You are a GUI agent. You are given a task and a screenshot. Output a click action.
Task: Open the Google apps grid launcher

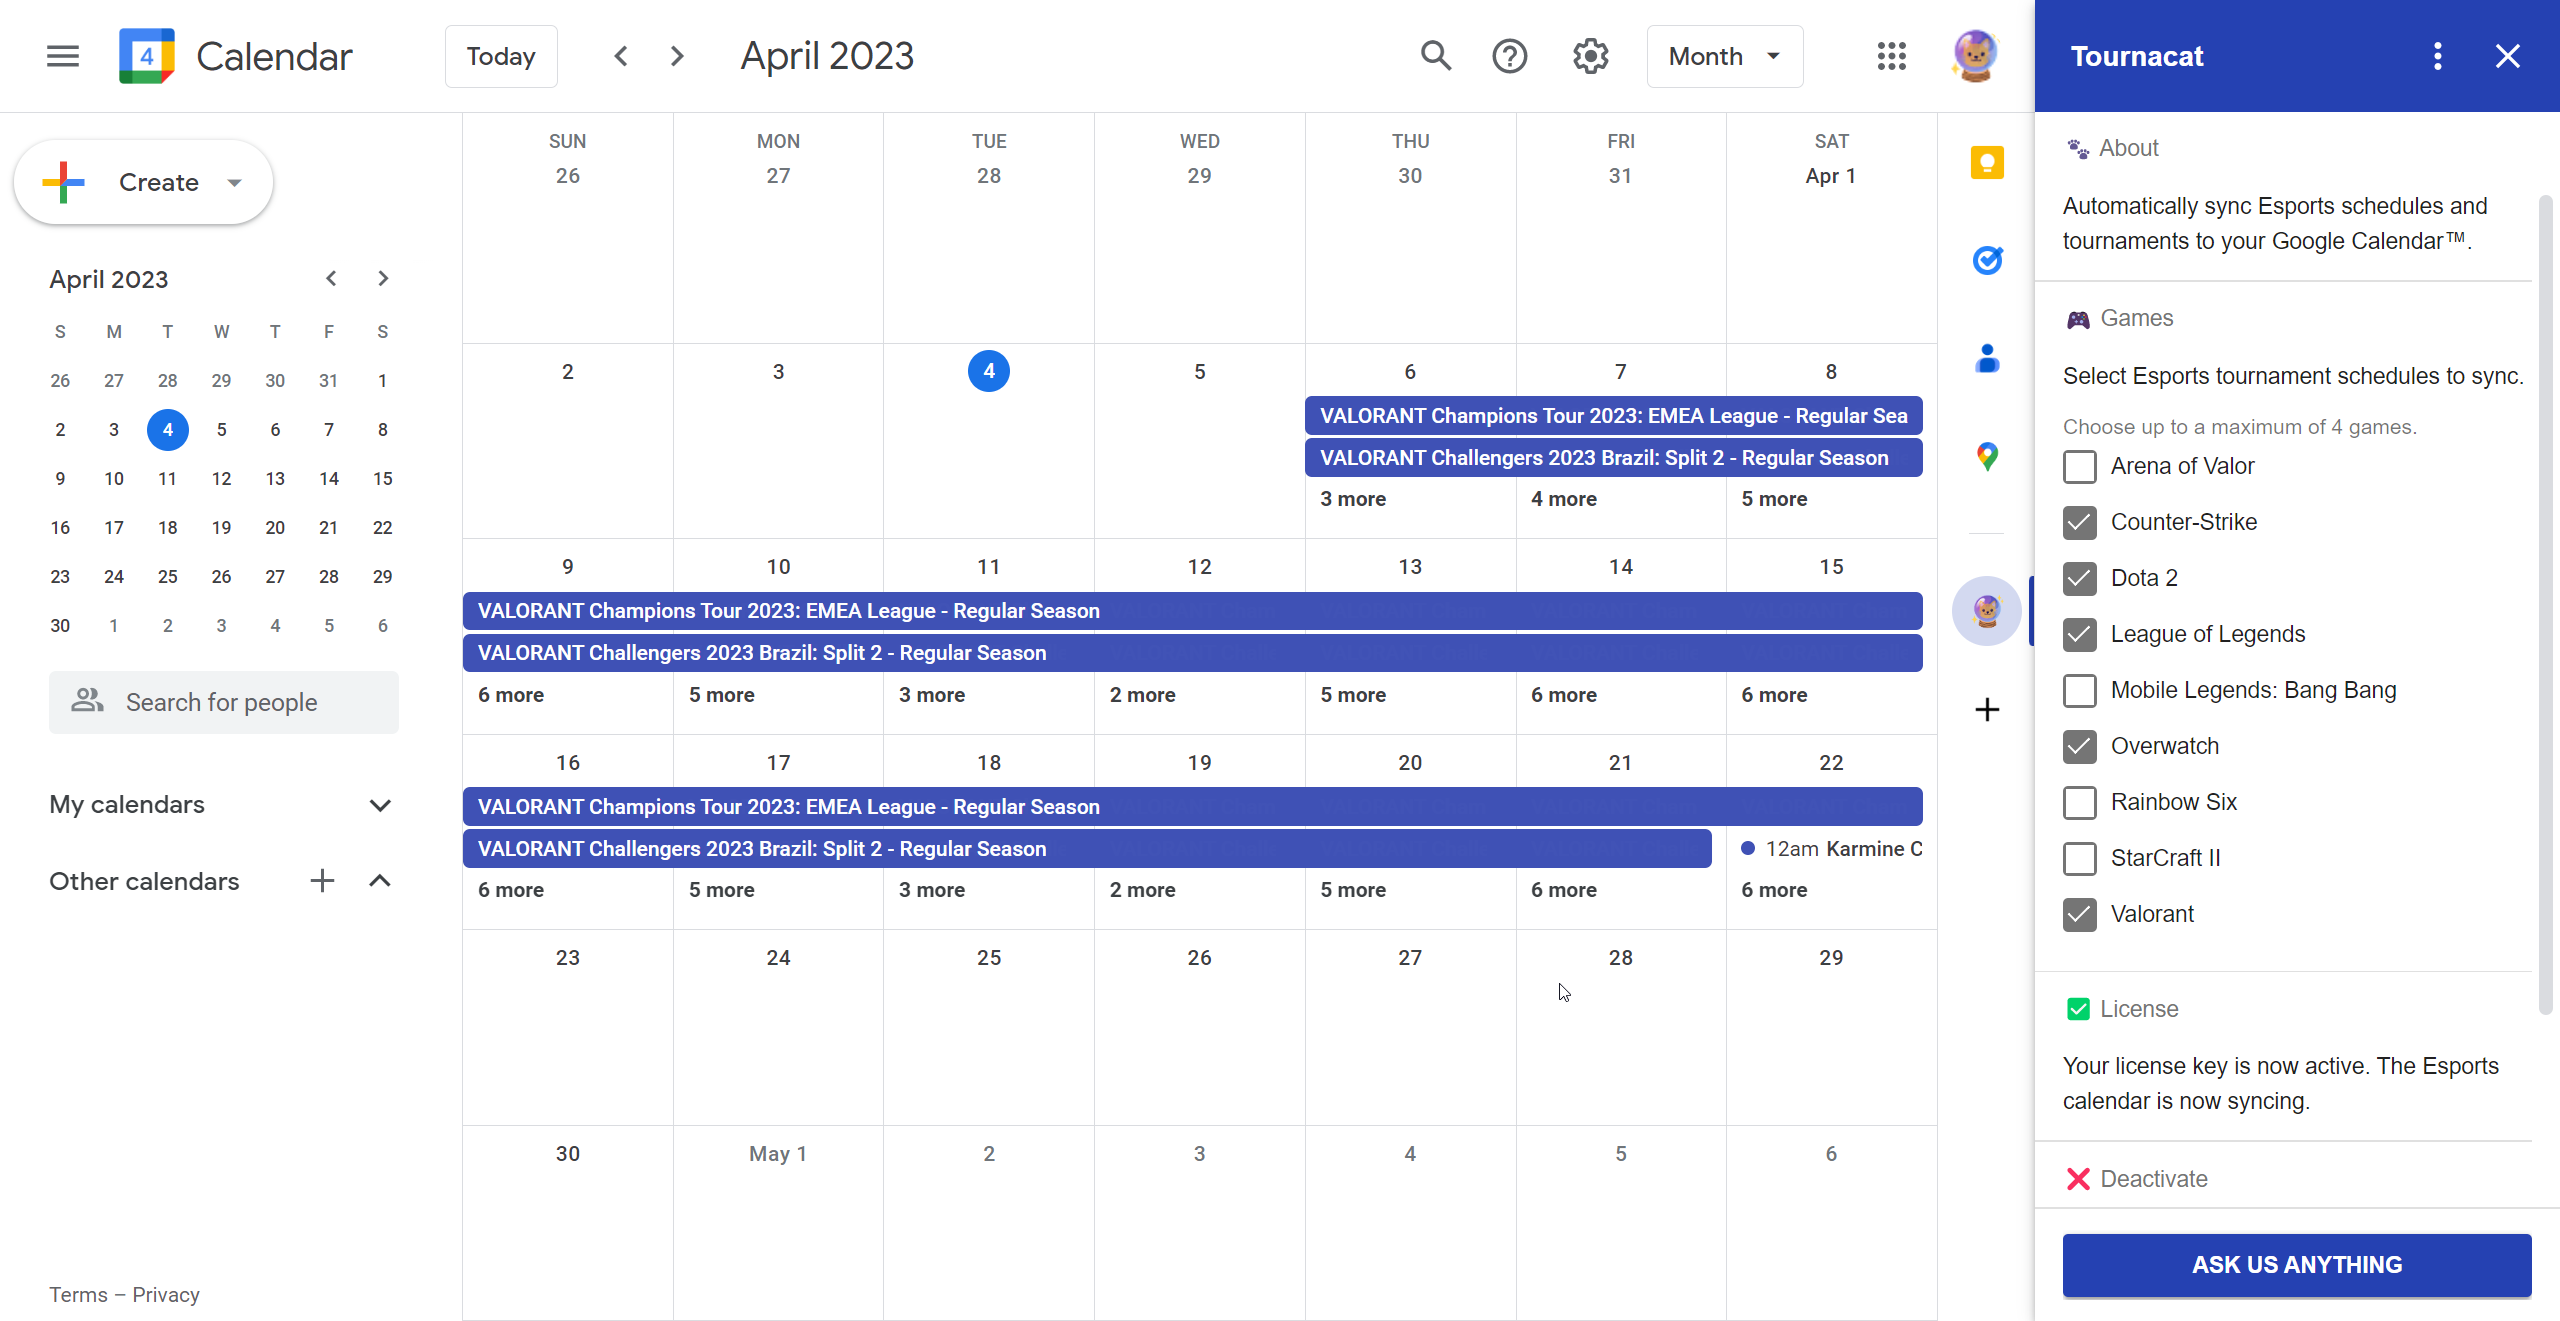[x=1891, y=56]
